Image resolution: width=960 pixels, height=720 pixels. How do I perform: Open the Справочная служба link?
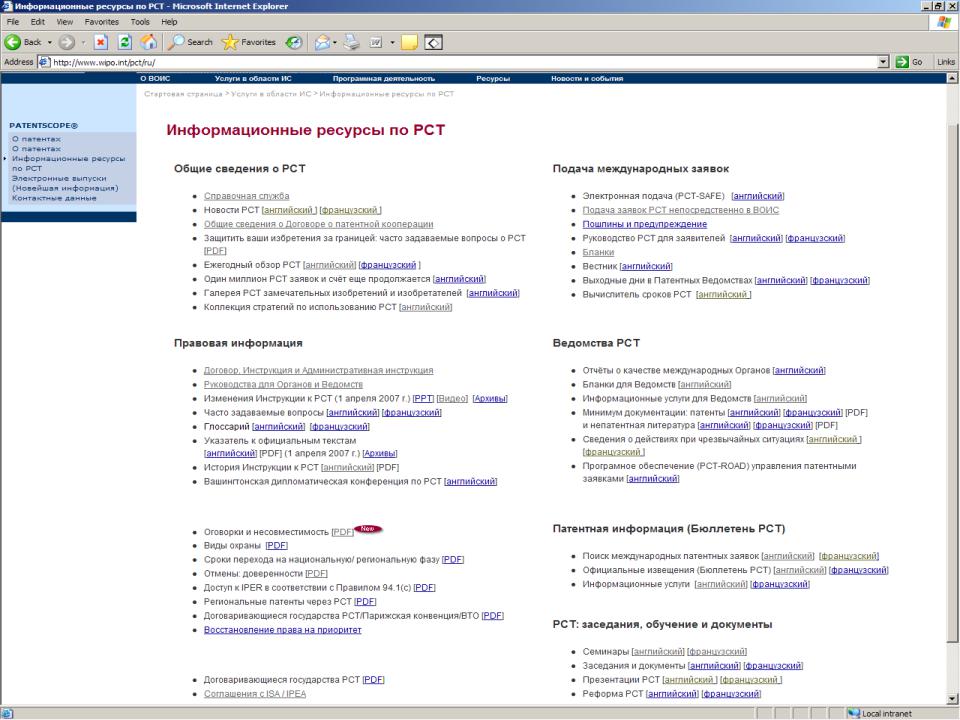pos(246,196)
